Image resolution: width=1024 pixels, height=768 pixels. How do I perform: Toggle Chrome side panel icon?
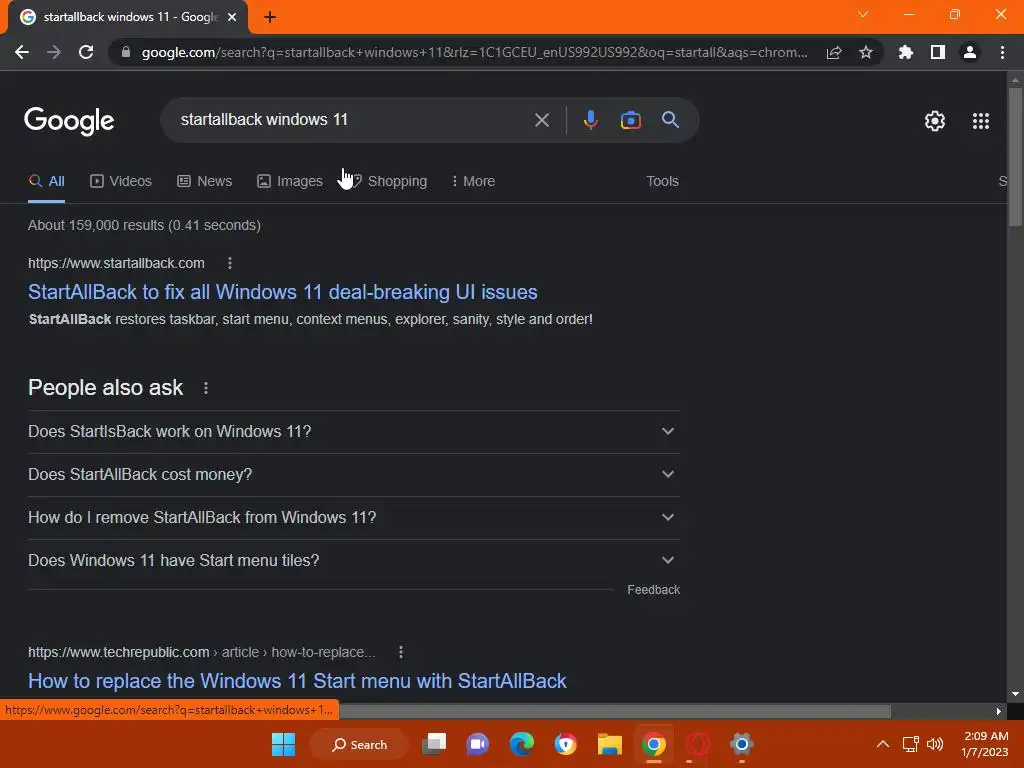938,52
